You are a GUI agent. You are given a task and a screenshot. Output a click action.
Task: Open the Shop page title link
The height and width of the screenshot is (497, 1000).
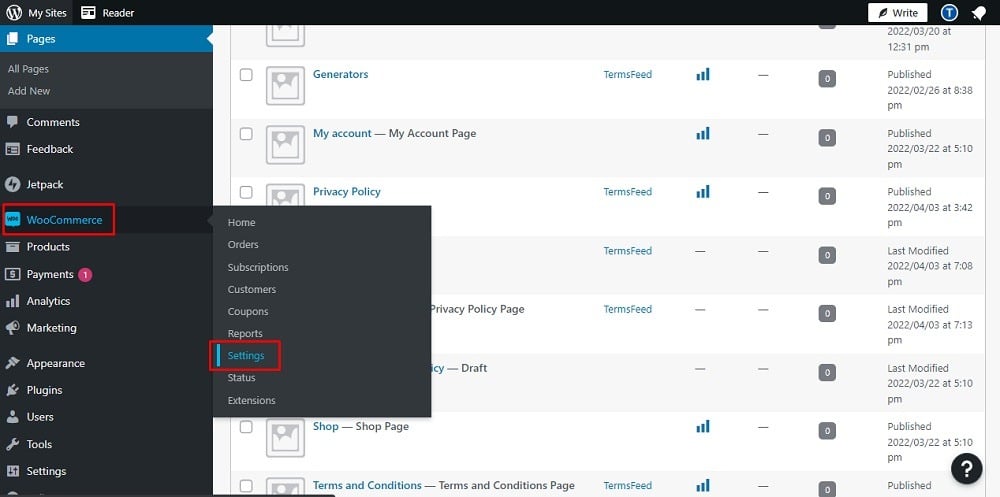click(x=326, y=426)
